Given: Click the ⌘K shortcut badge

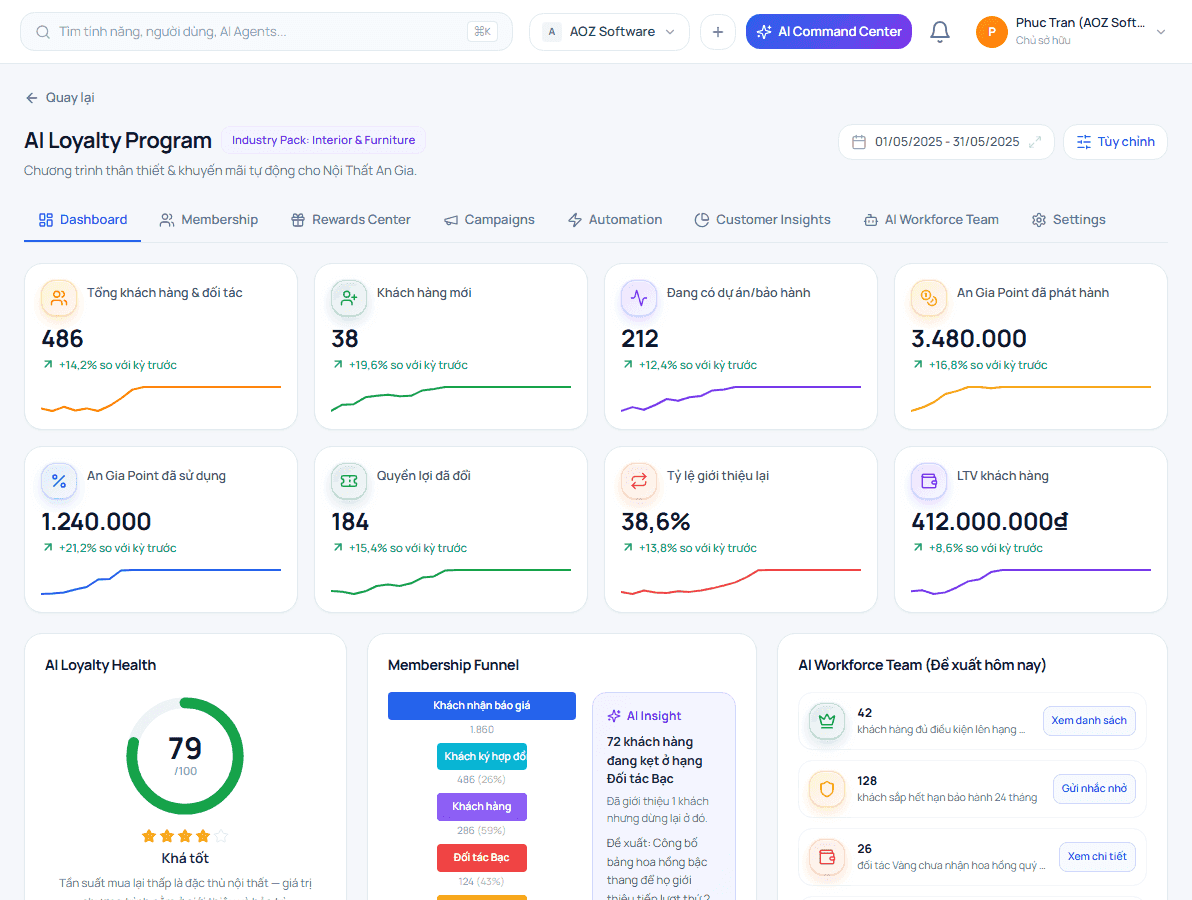Looking at the screenshot, I should [x=482, y=32].
